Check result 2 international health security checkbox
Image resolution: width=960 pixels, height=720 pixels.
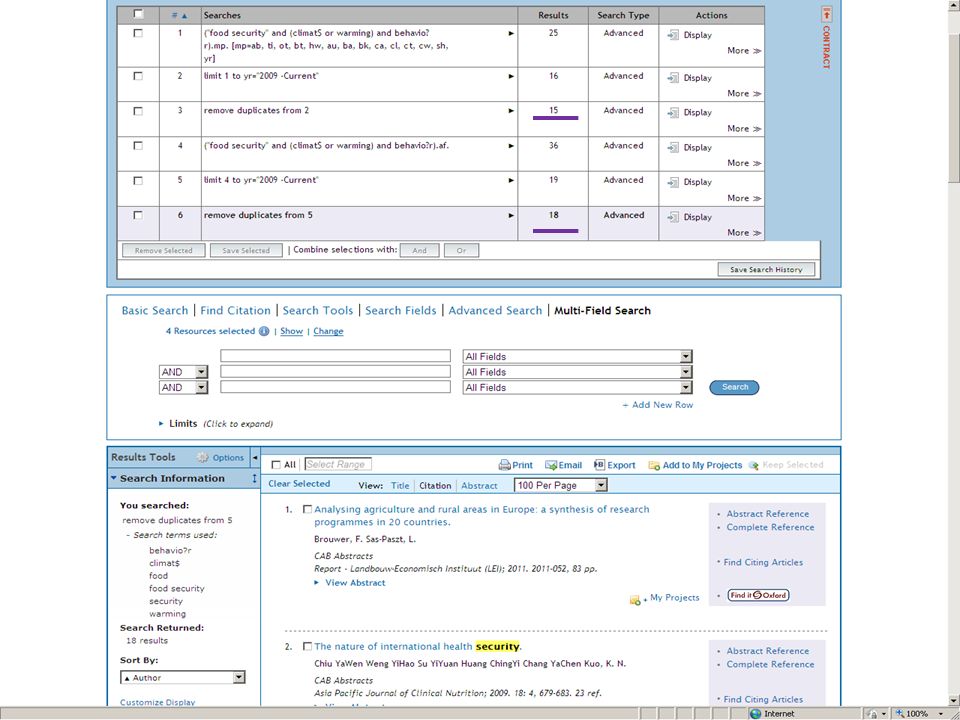pyautogui.click(x=307, y=647)
